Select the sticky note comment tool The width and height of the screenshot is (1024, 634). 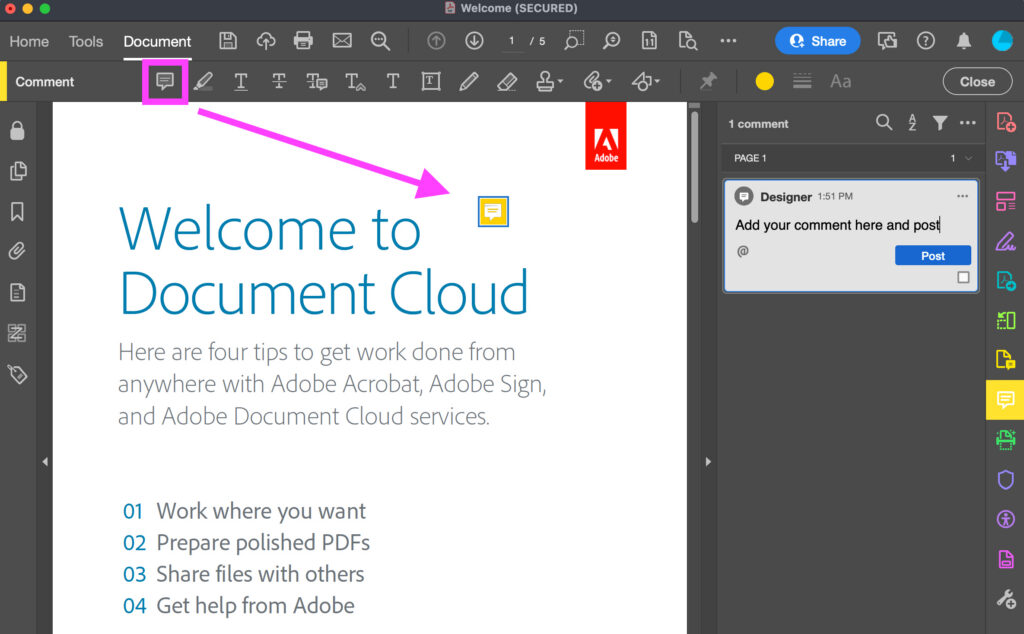pyautogui.click(x=165, y=82)
